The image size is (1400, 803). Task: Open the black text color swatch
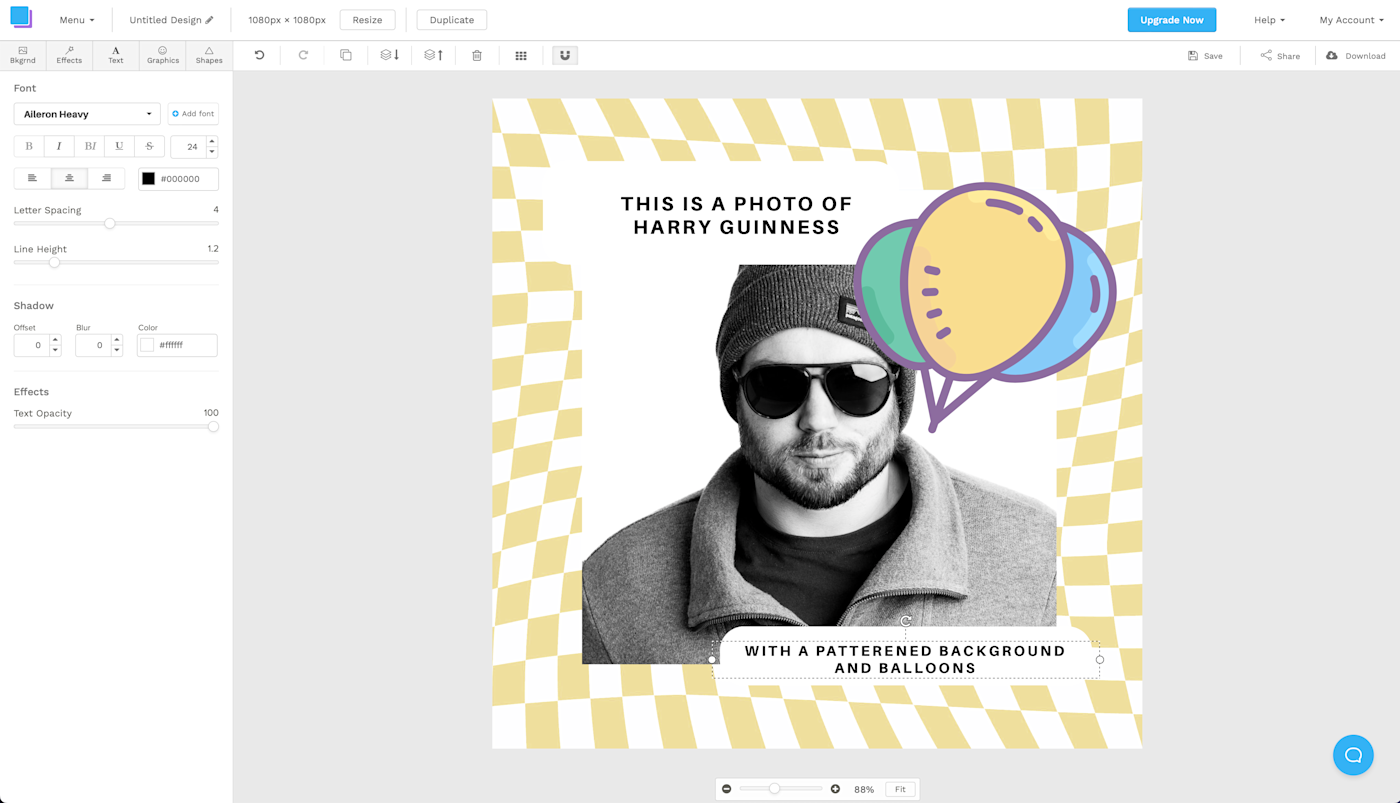click(148, 179)
